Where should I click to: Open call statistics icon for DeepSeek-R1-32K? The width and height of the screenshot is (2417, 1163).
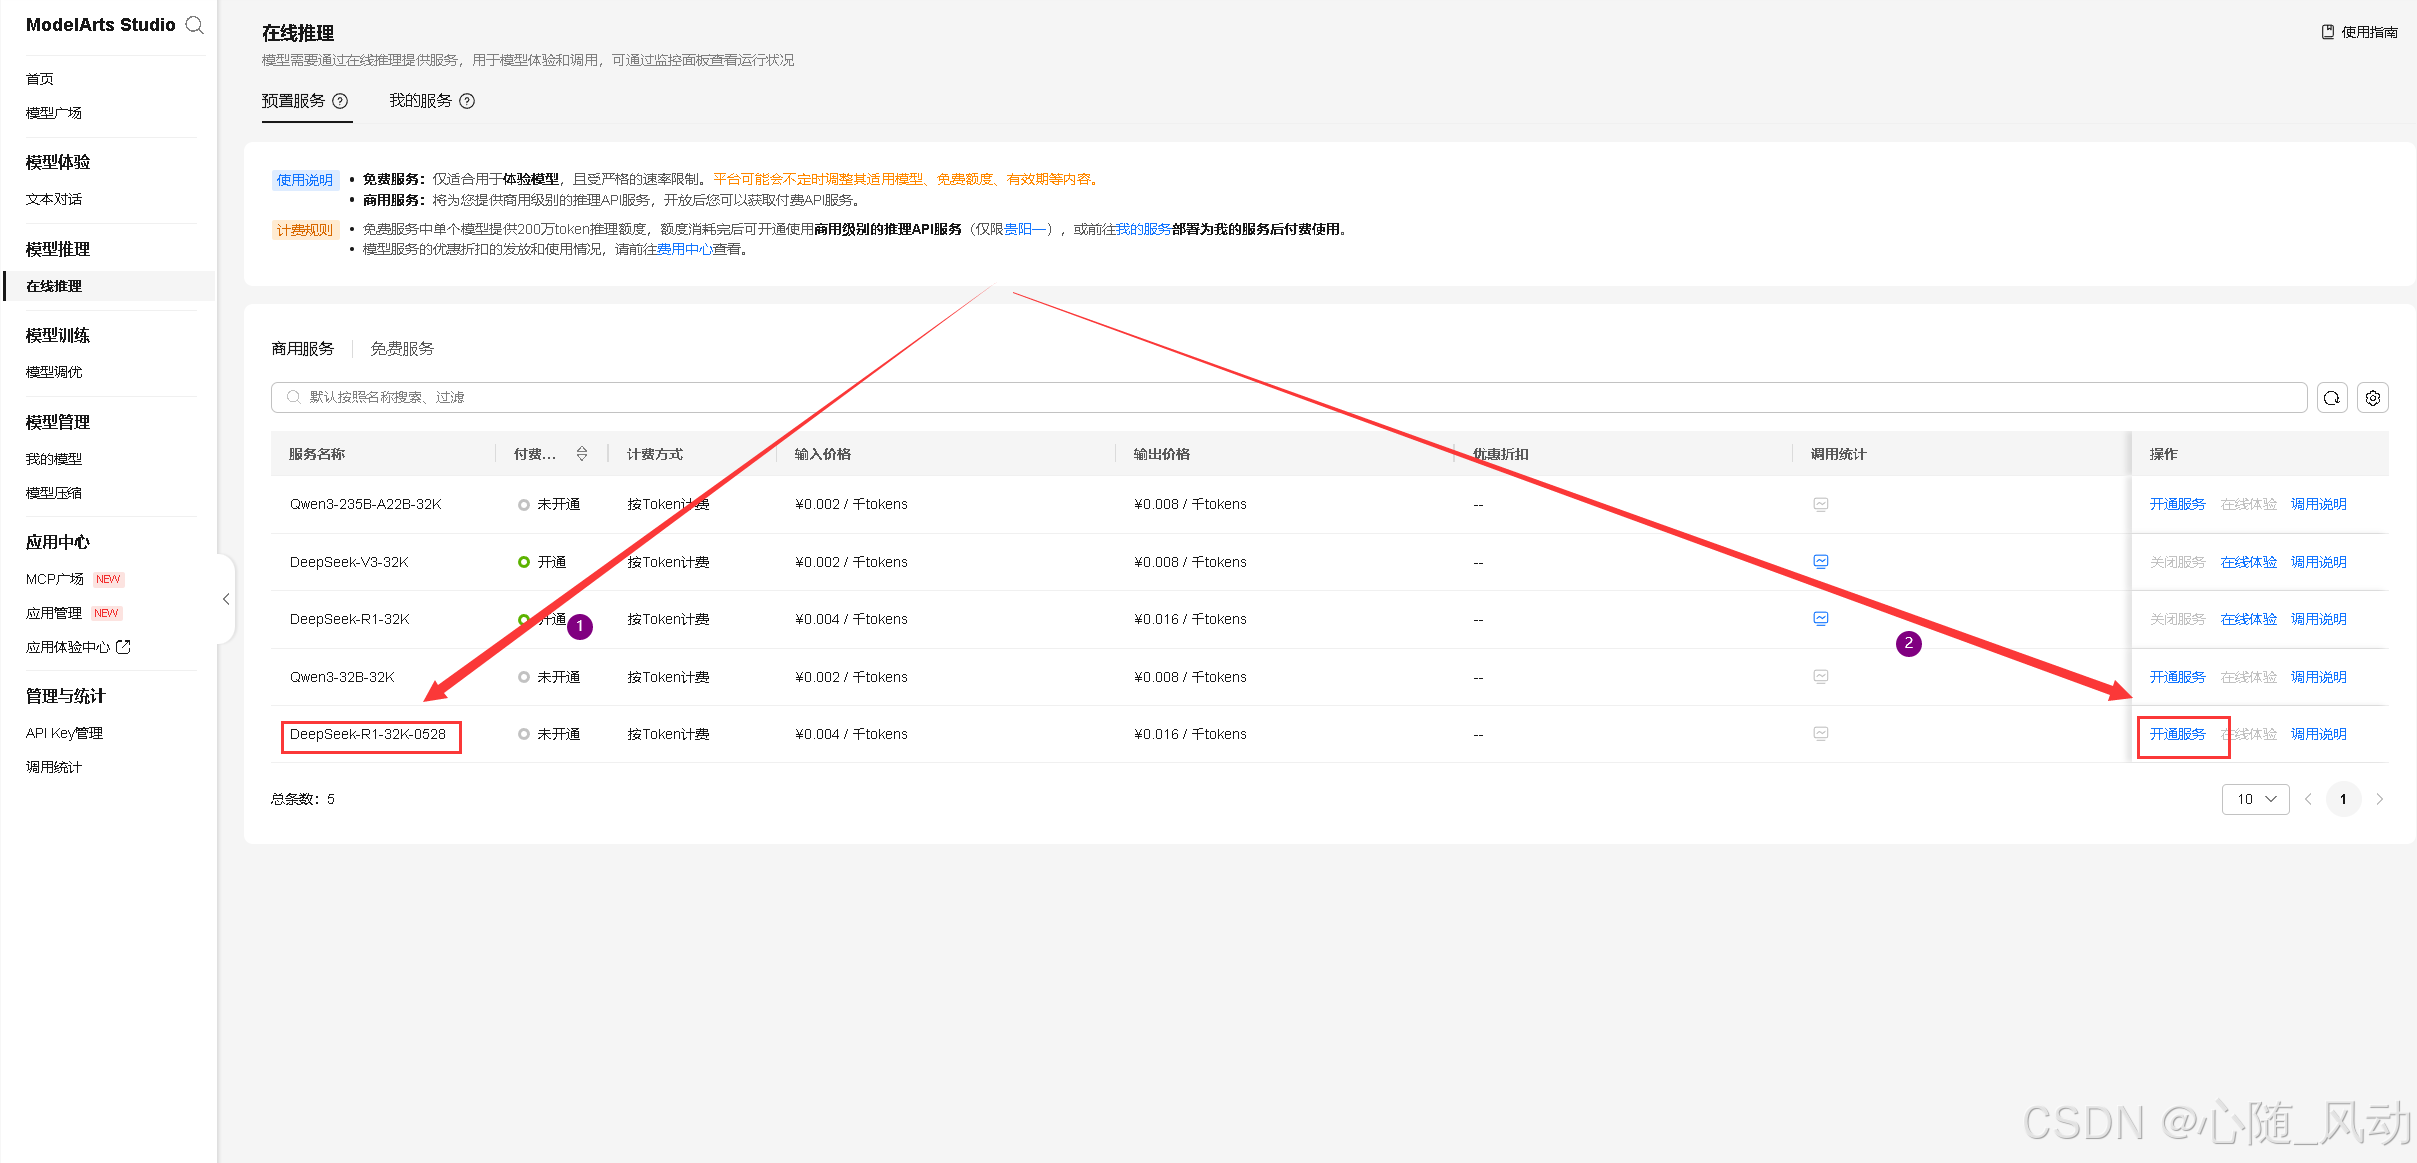(1820, 619)
